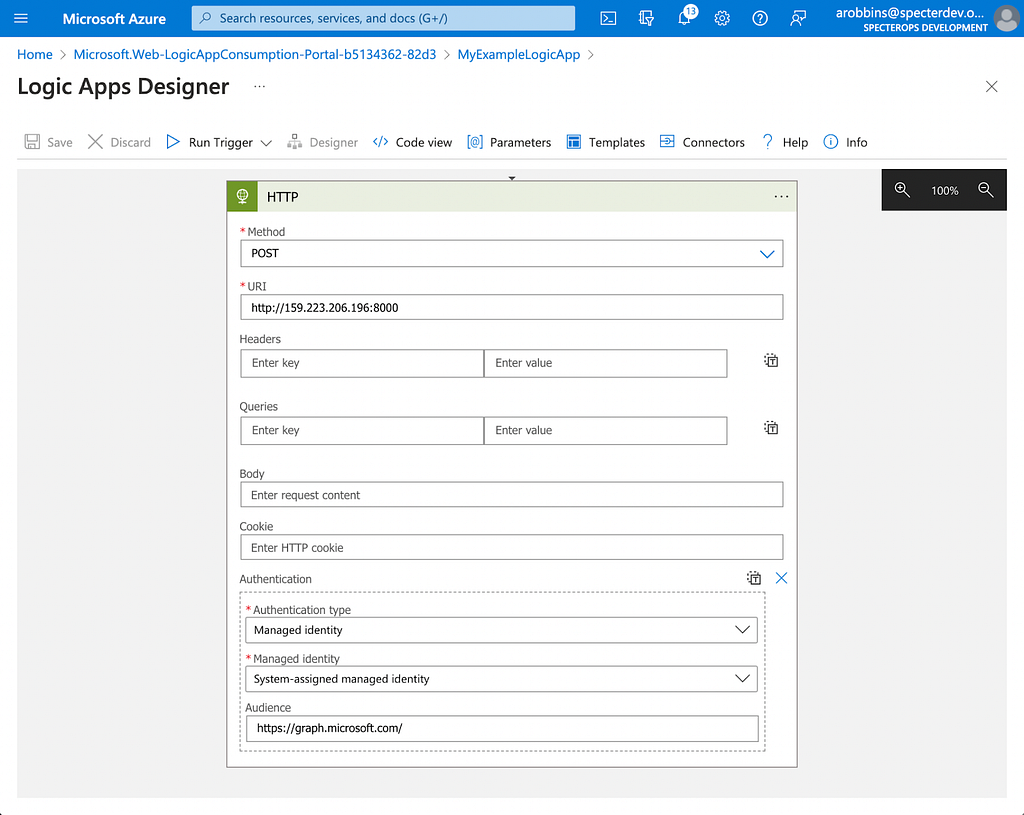Switch to Designer view
This screenshot has width=1024, height=815.
coord(323,142)
